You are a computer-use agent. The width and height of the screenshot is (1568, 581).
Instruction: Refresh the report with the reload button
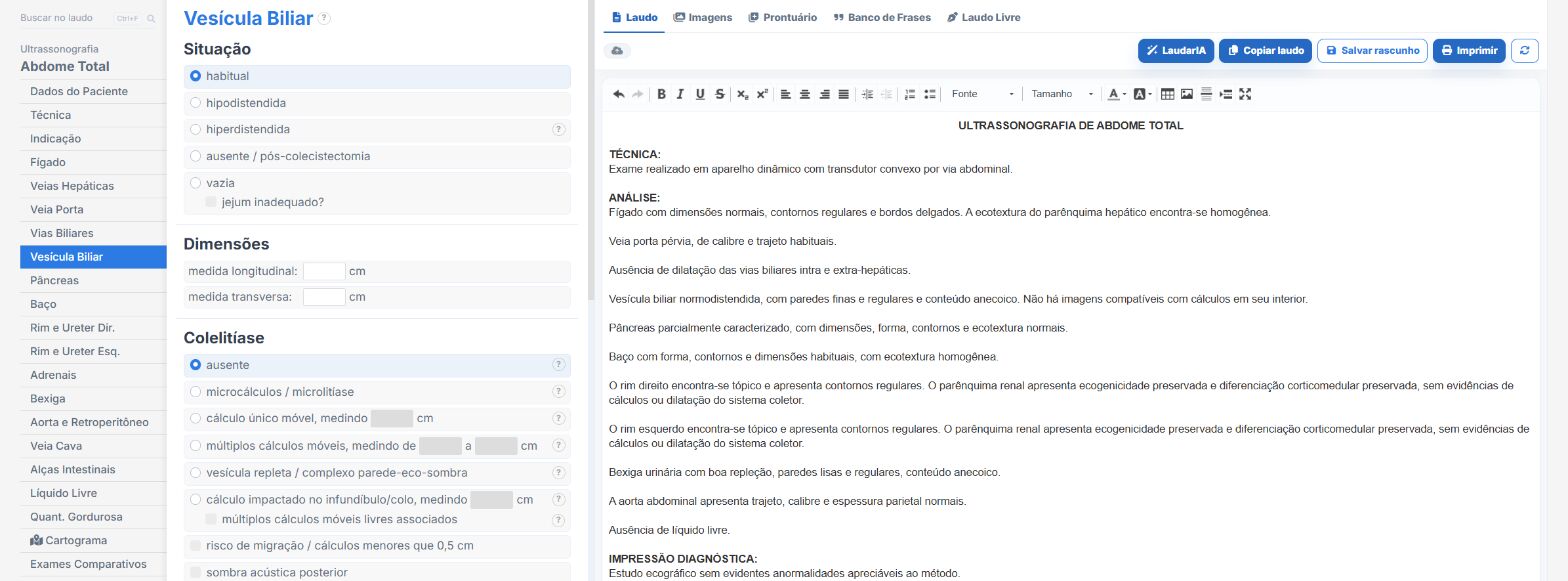click(1524, 50)
